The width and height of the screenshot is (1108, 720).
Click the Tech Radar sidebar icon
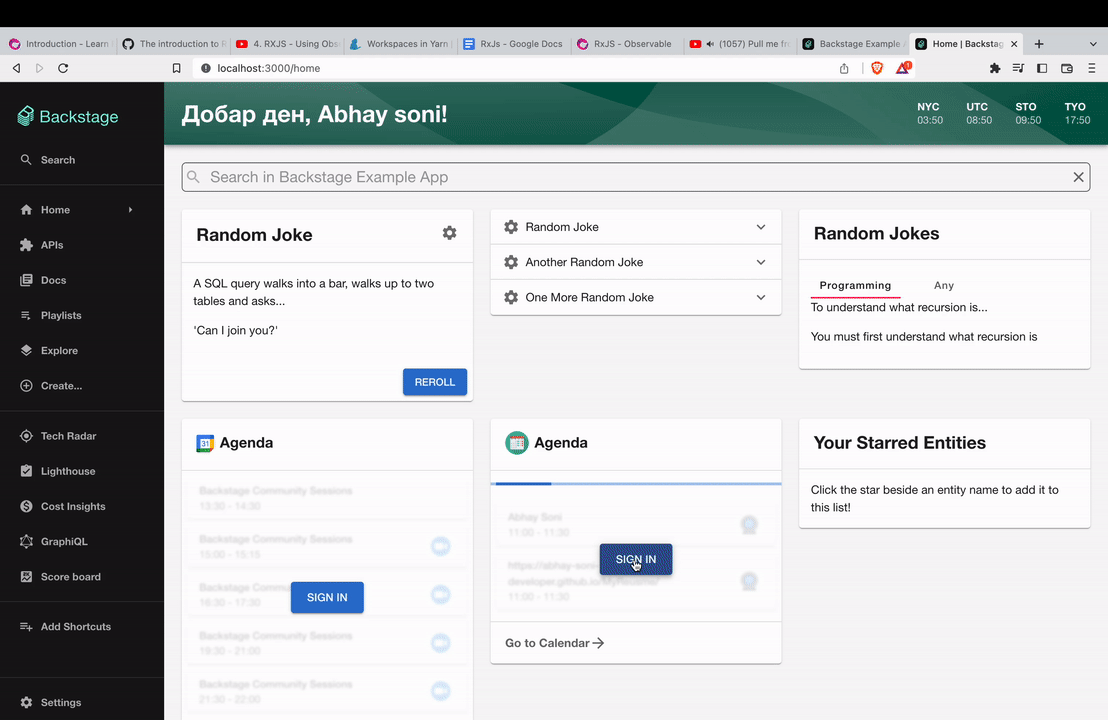pyautogui.click(x=26, y=436)
